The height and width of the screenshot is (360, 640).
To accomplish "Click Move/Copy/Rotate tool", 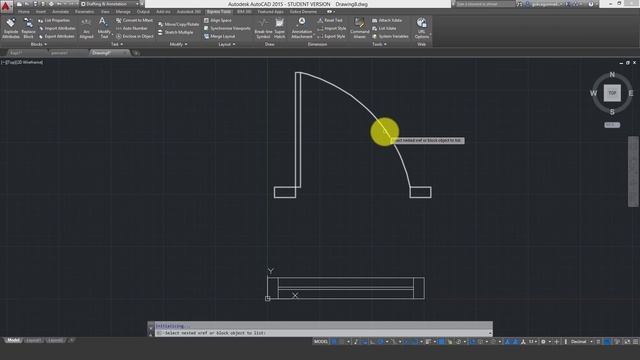I will point(178,24).
